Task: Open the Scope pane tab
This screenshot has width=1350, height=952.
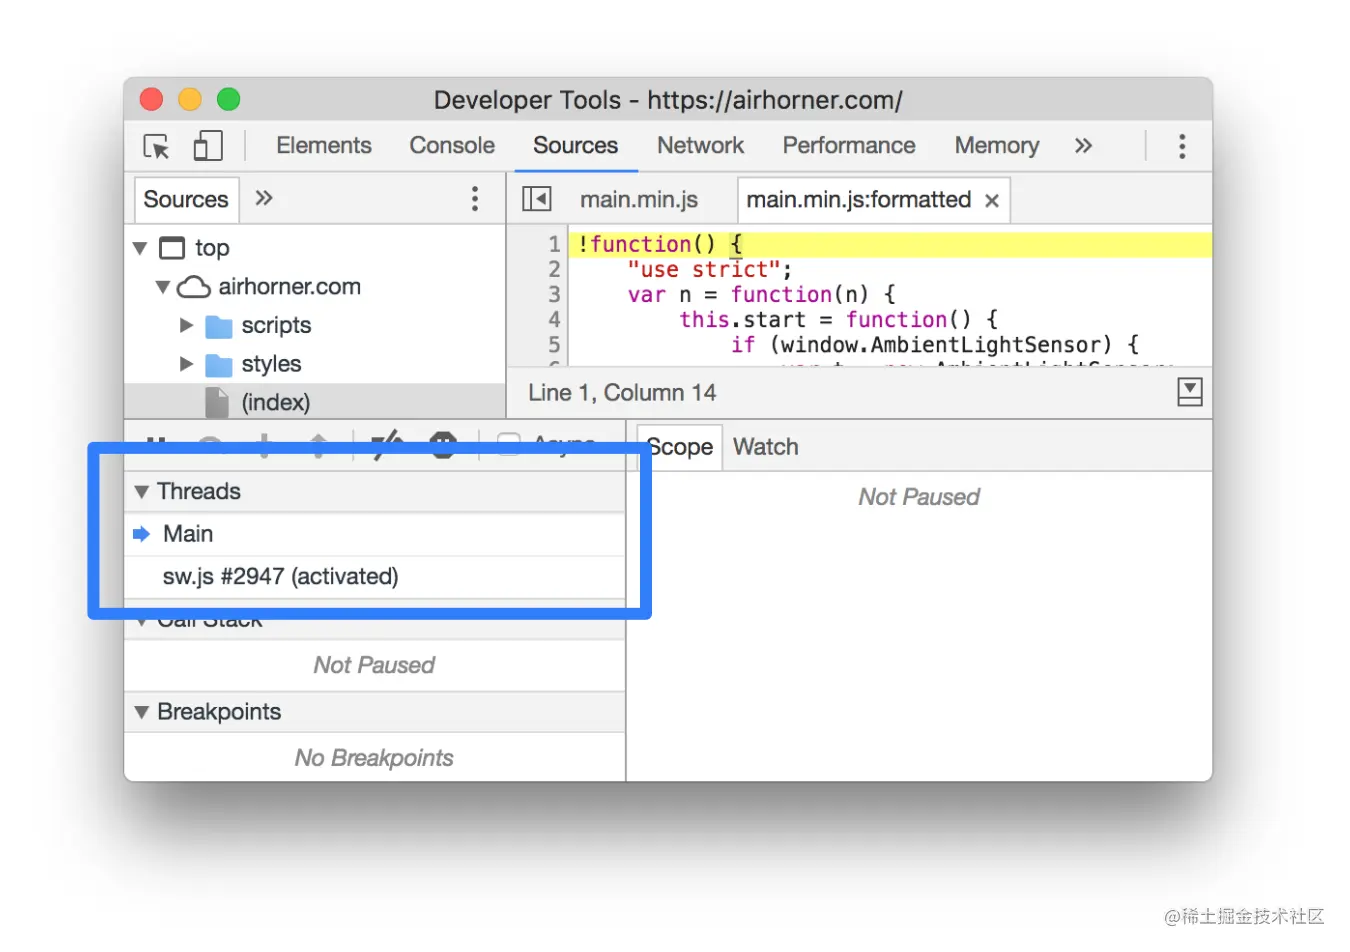Action: (x=680, y=447)
